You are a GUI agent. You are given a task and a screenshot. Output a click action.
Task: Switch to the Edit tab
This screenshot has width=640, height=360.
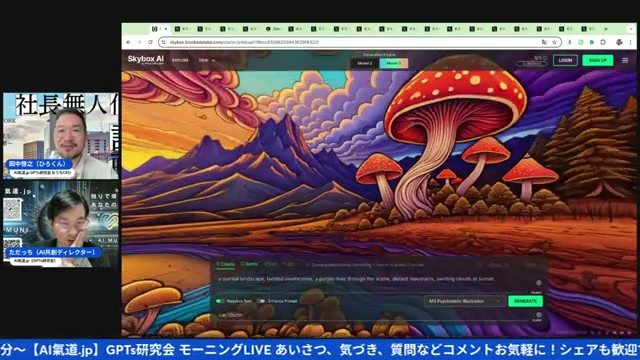point(271,264)
